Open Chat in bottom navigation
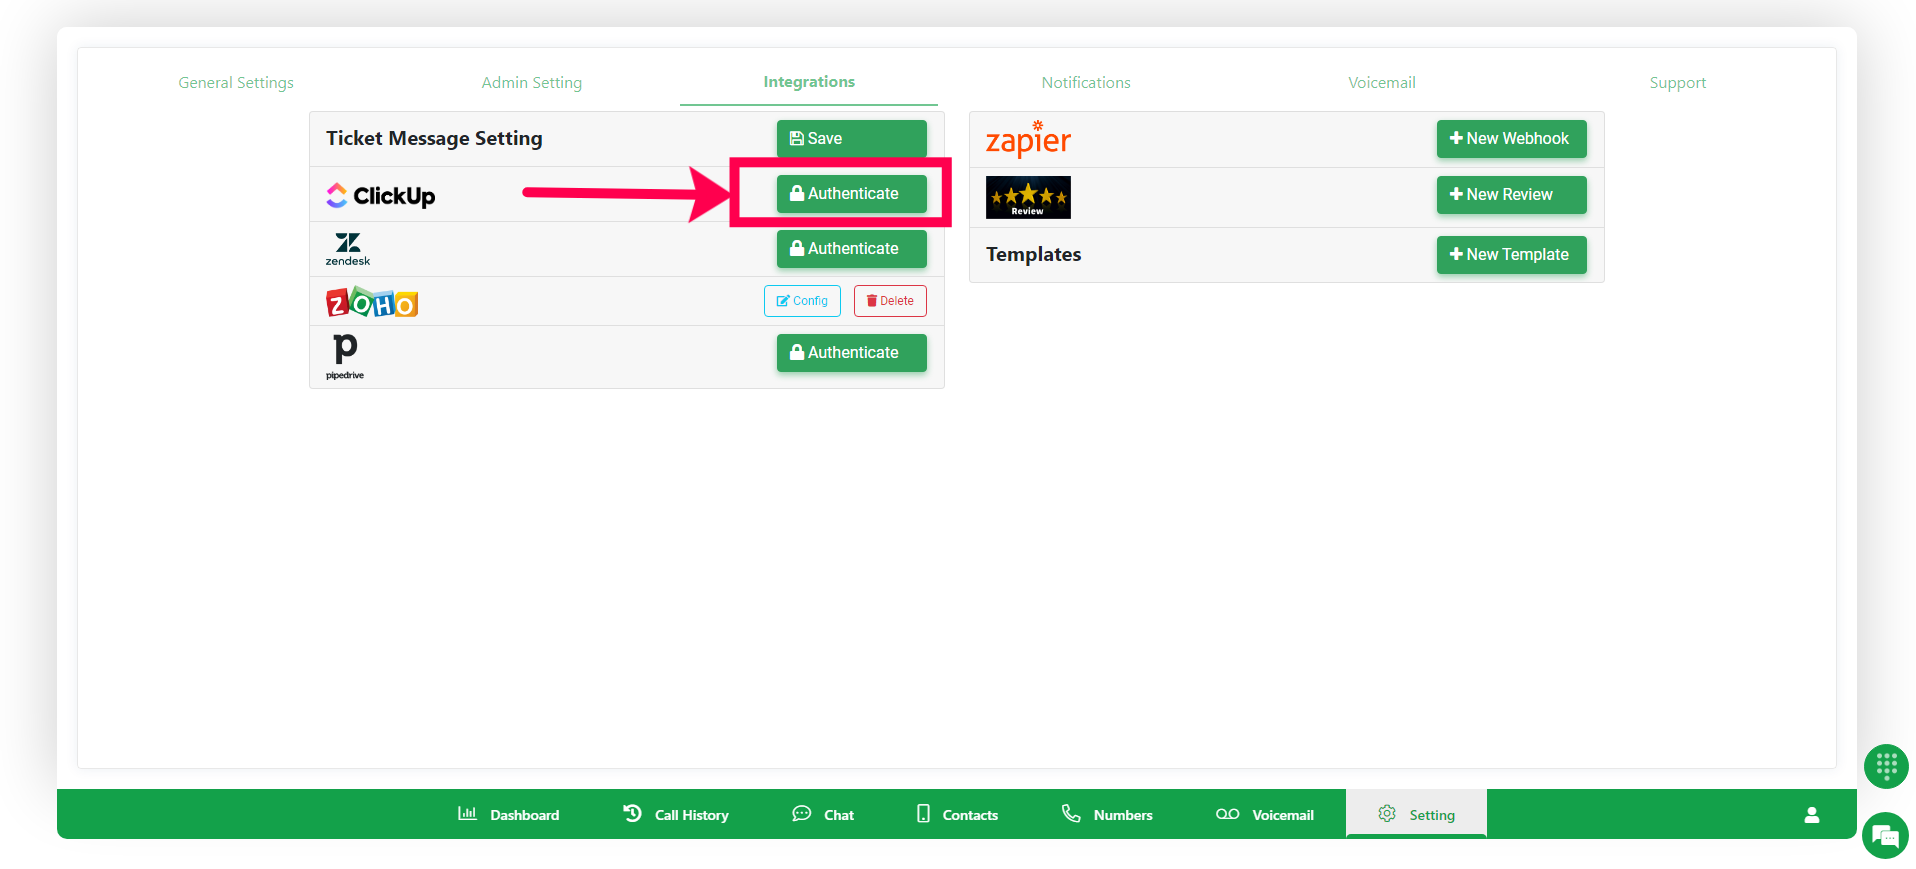 click(823, 814)
